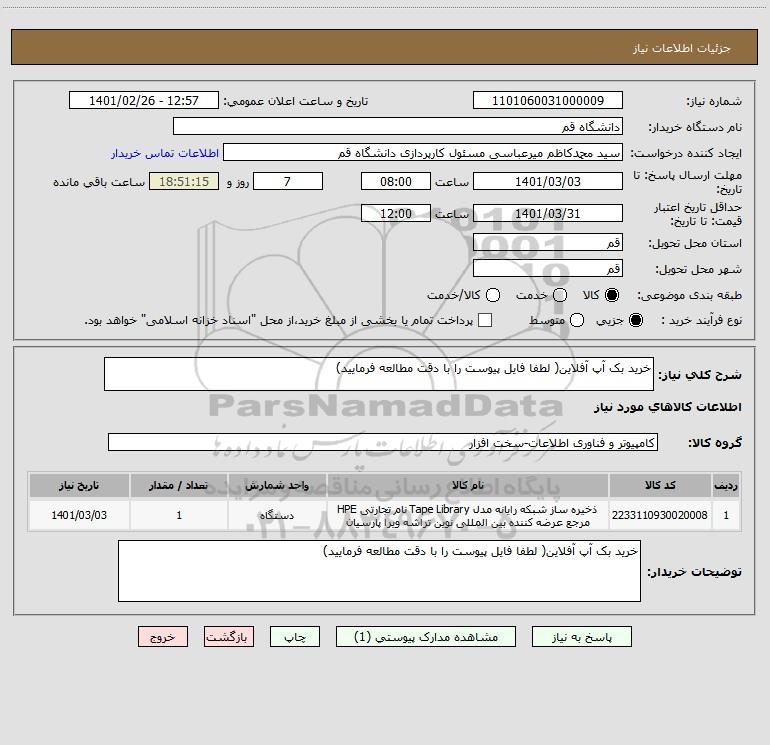Click the days remaining field showing 7
The width and height of the screenshot is (770, 745).
coord(288,182)
